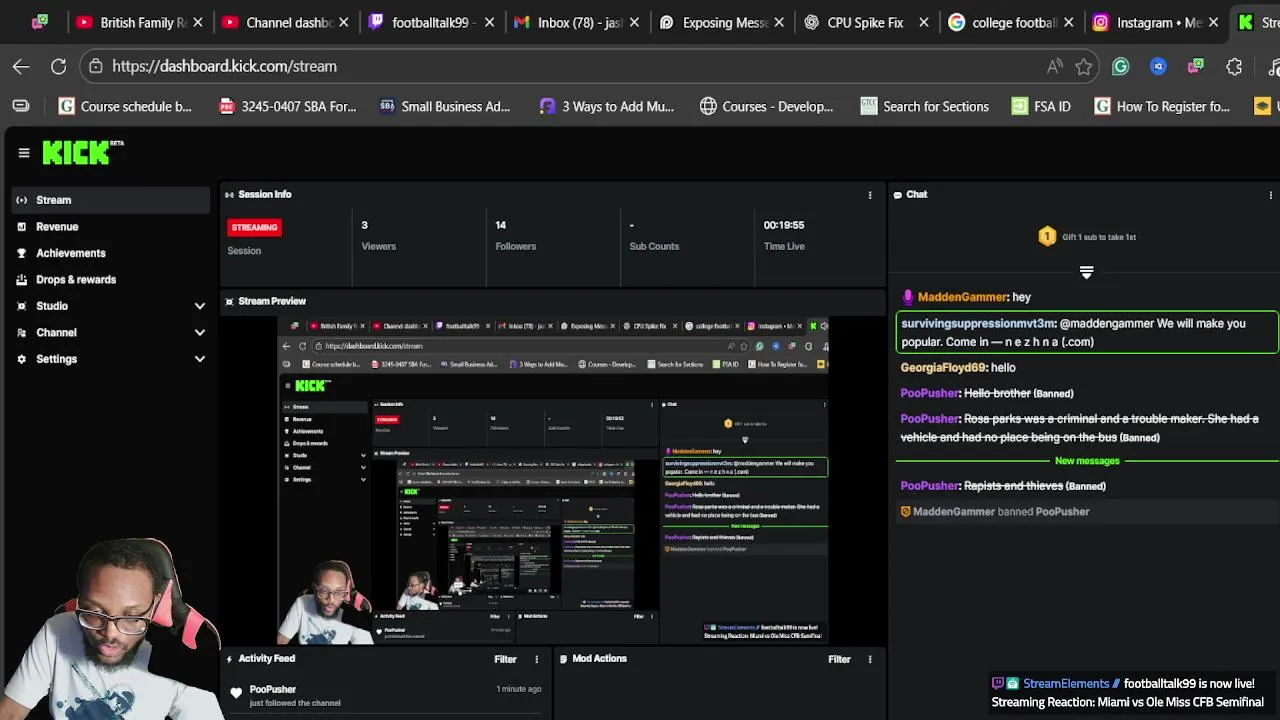Open the FSA ID bookmark
This screenshot has width=1280, height=720.
1041,106
